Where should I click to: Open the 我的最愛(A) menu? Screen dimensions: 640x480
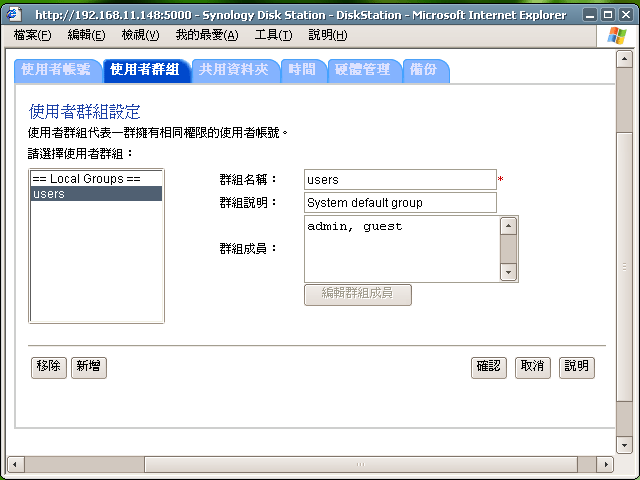[207, 35]
